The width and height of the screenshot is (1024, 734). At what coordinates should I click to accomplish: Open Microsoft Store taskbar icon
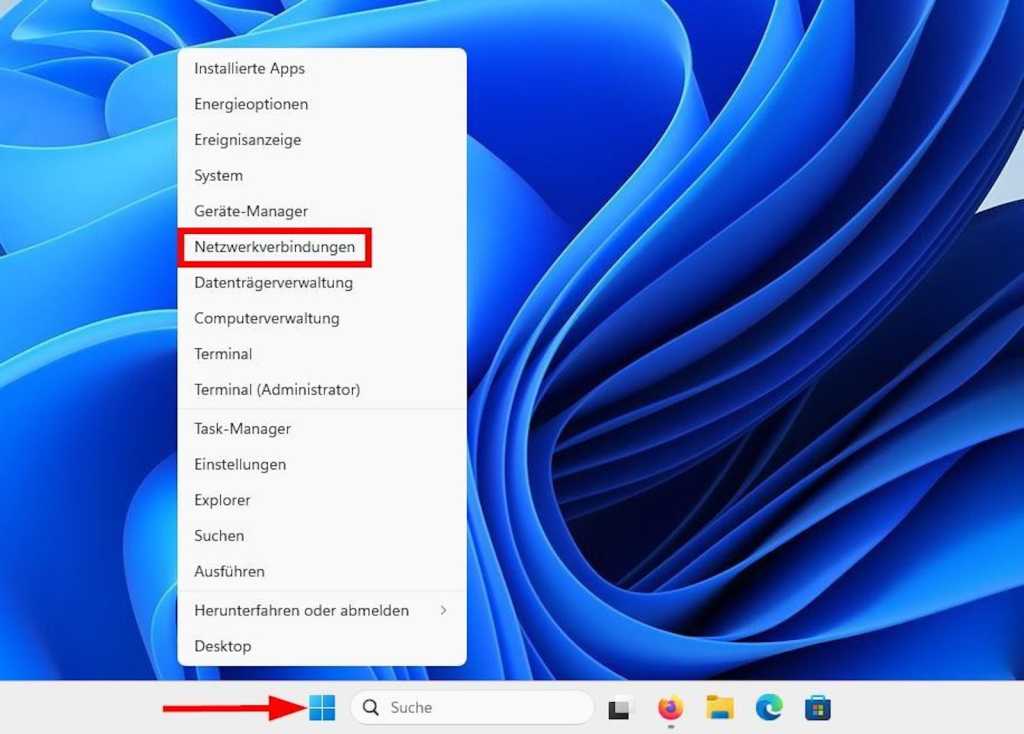(x=818, y=708)
